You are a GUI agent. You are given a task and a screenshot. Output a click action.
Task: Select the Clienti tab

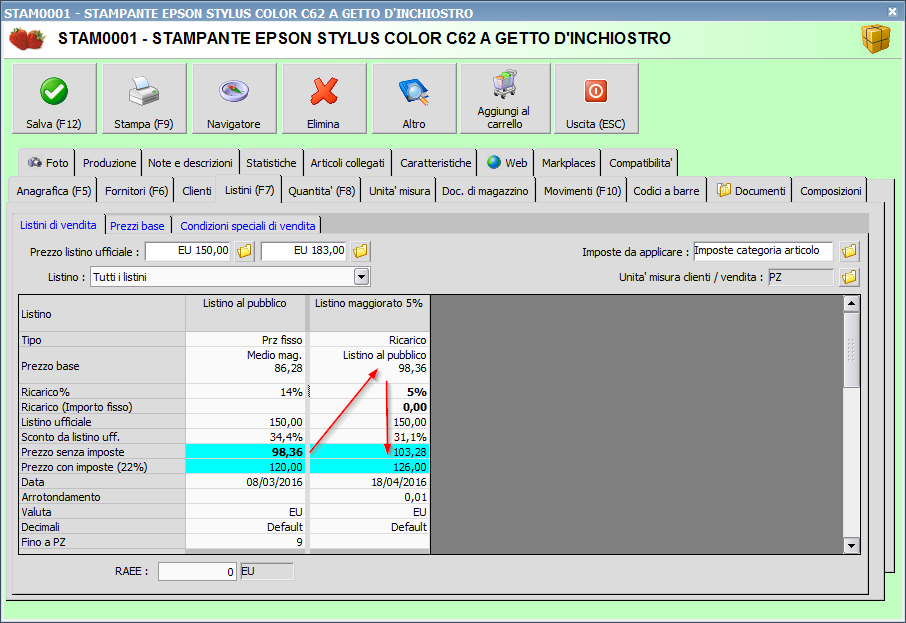point(196,191)
